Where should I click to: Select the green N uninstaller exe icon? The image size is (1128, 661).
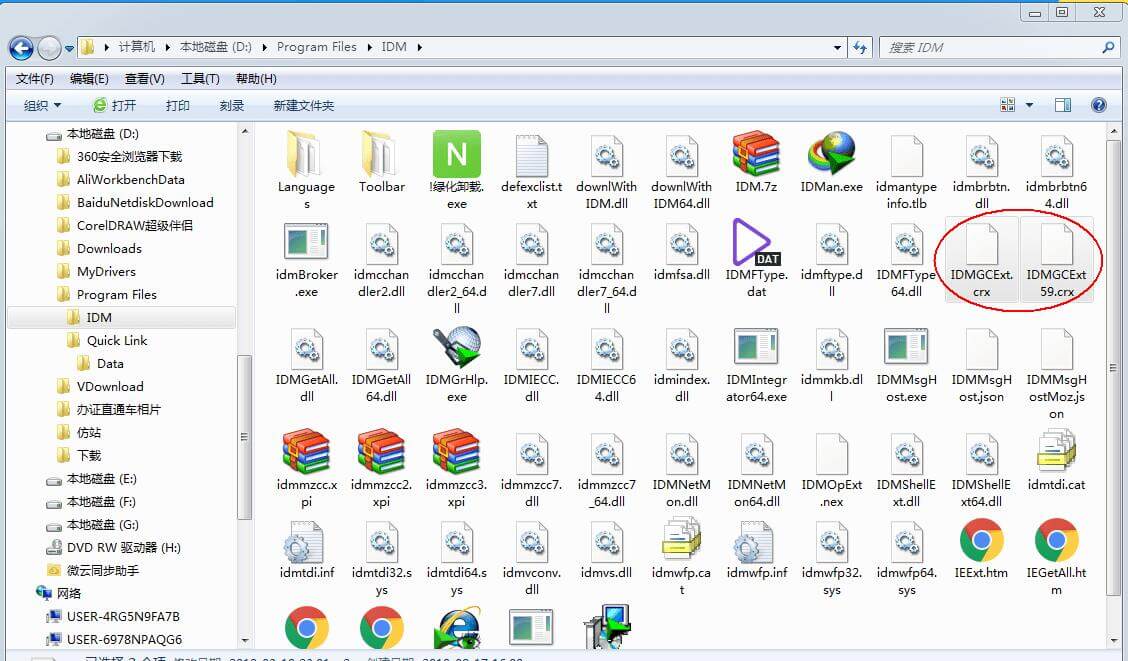[x=456, y=153]
